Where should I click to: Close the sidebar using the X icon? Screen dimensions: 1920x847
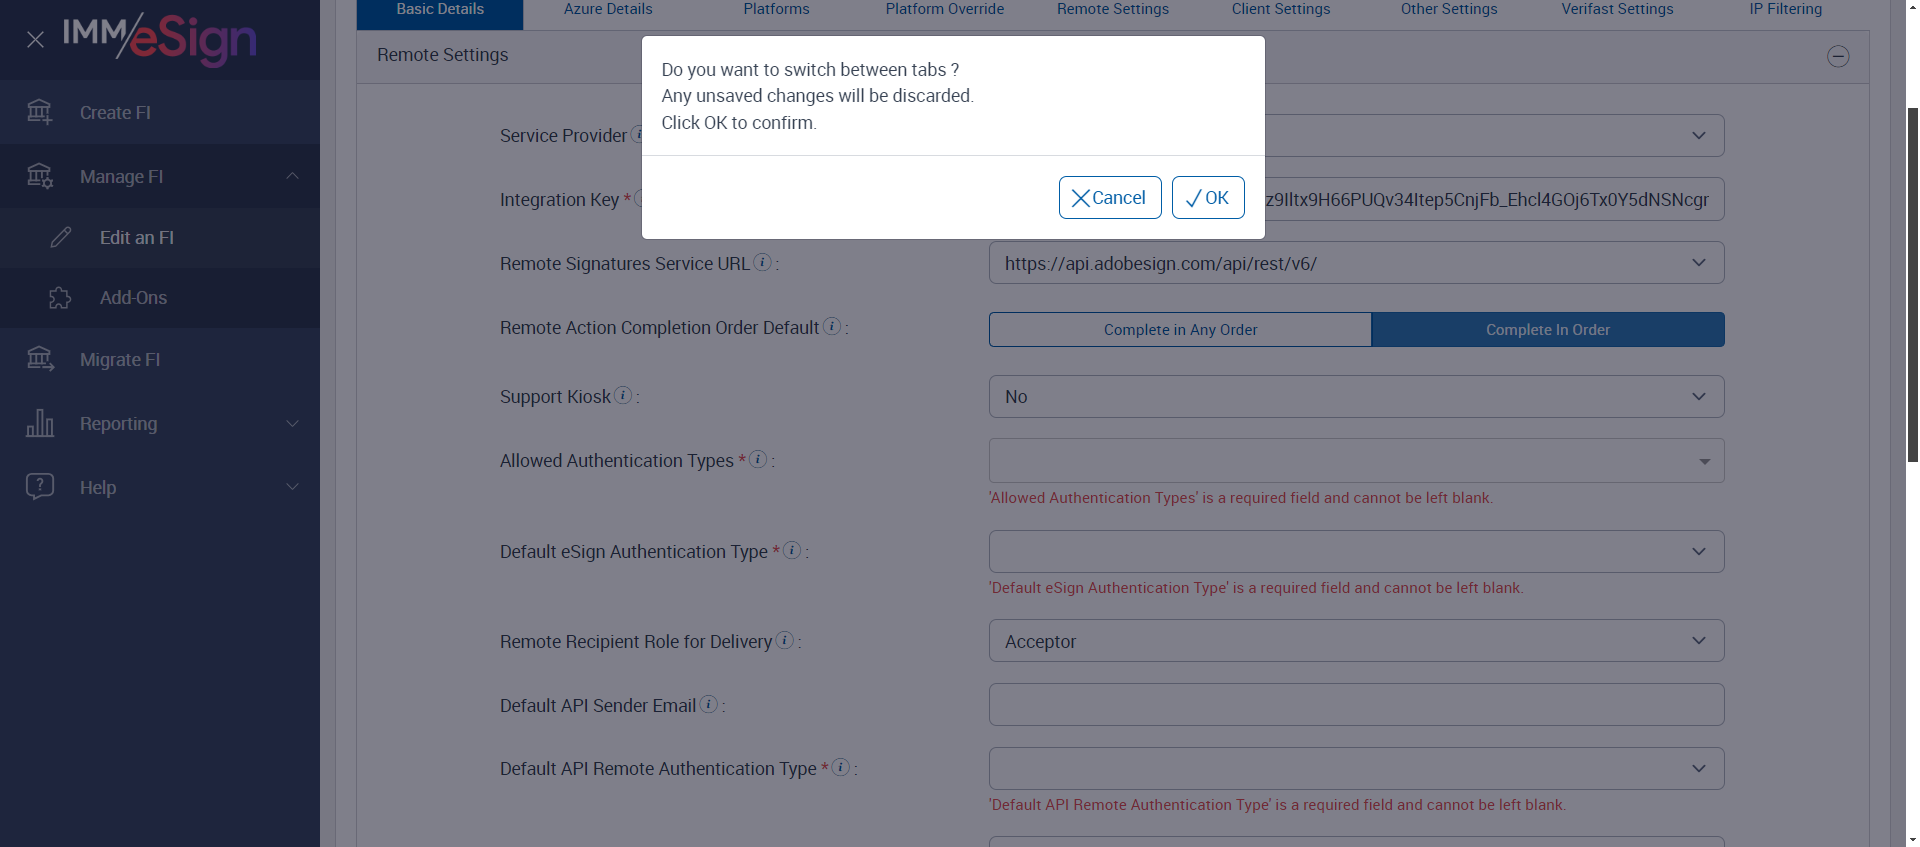[x=35, y=40]
